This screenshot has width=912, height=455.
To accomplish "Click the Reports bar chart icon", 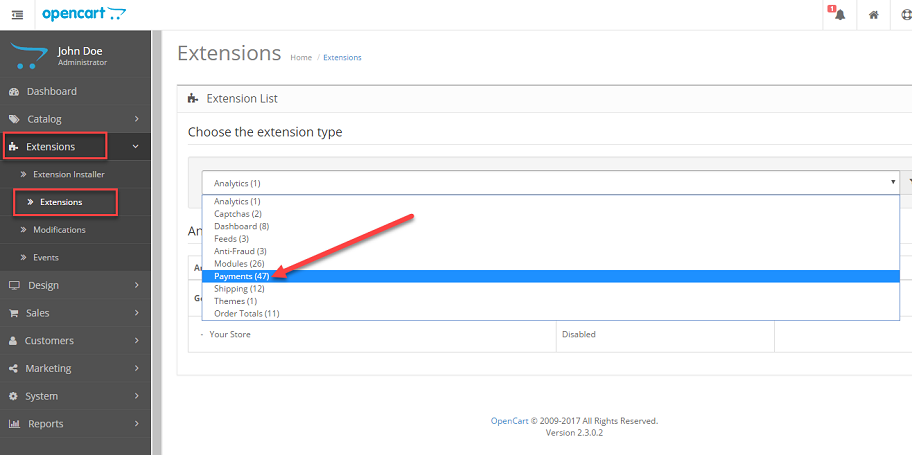I will pos(14,424).
